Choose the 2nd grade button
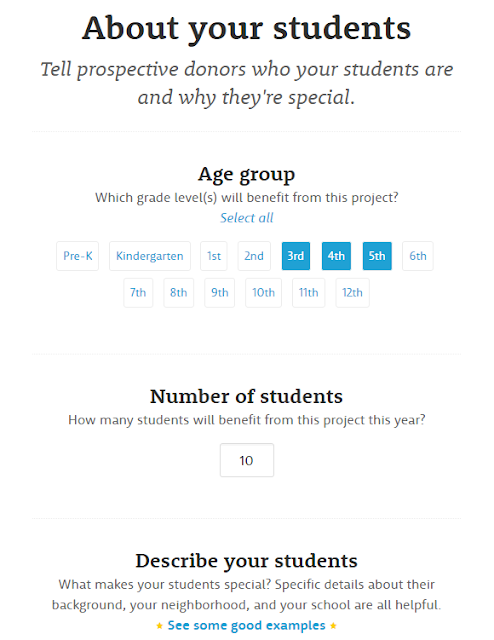 [x=254, y=256]
